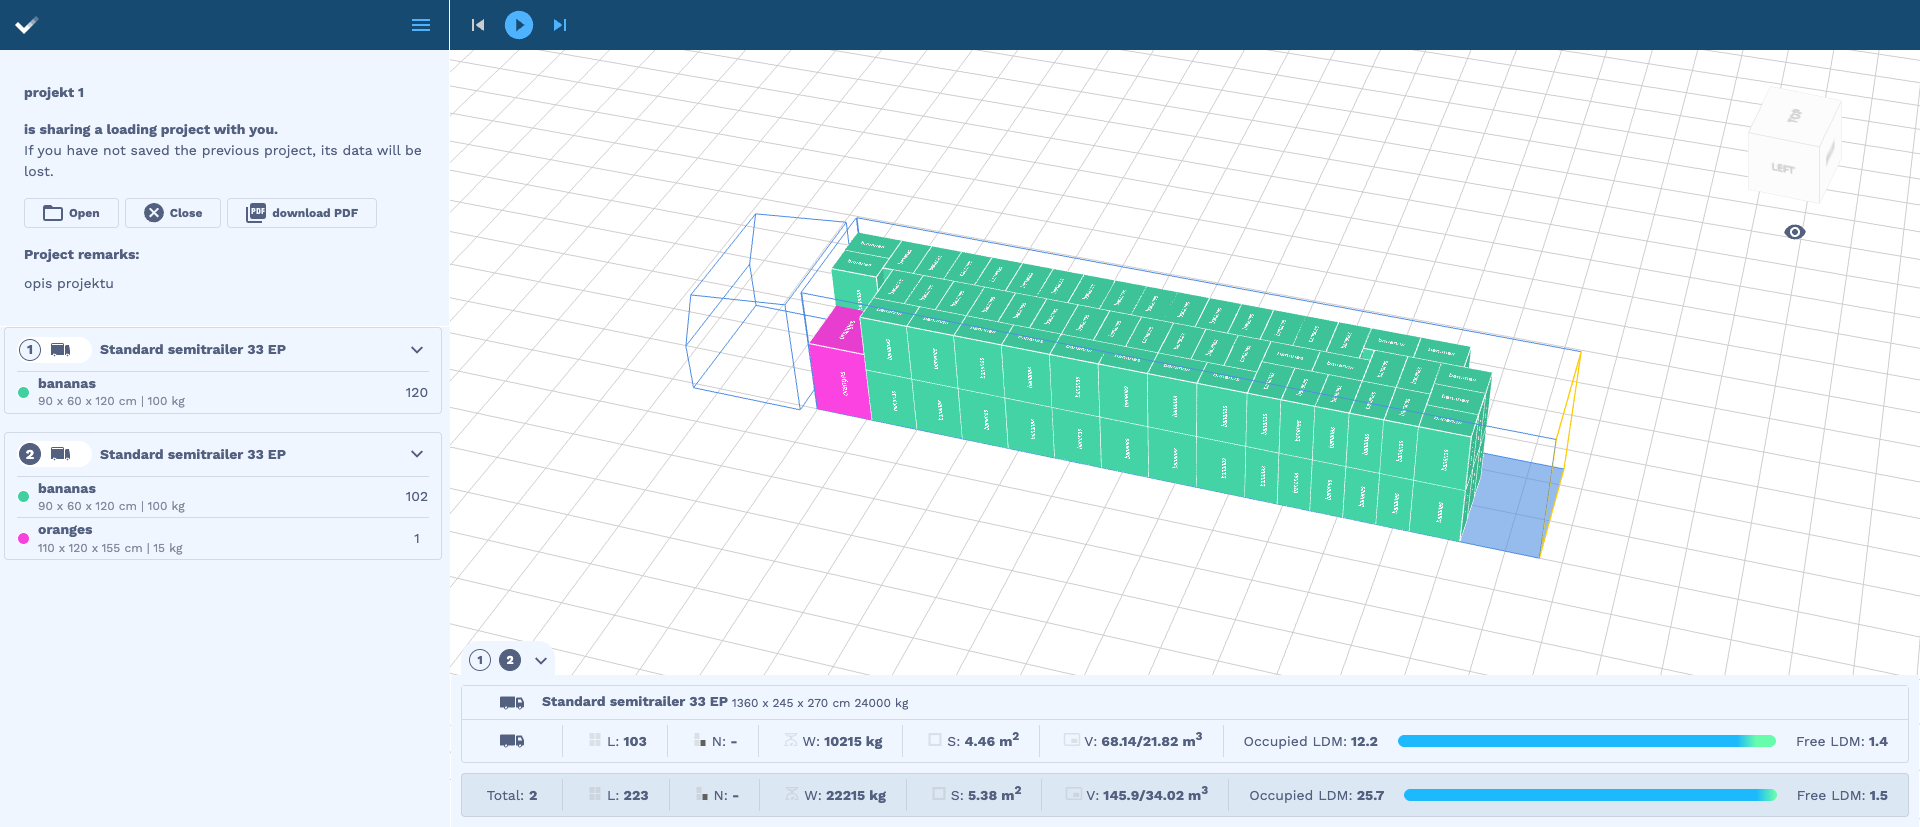The image size is (1920, 827).
Task: Click the occupied LDM 25.7 progress bar
Action: point(1590,795)
